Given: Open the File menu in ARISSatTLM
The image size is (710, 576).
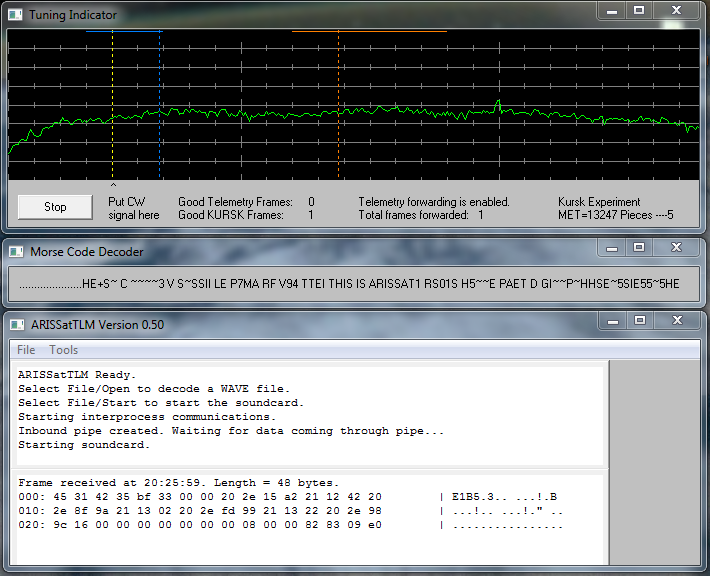Looking at the screenshot, I should tap(26, 350).
